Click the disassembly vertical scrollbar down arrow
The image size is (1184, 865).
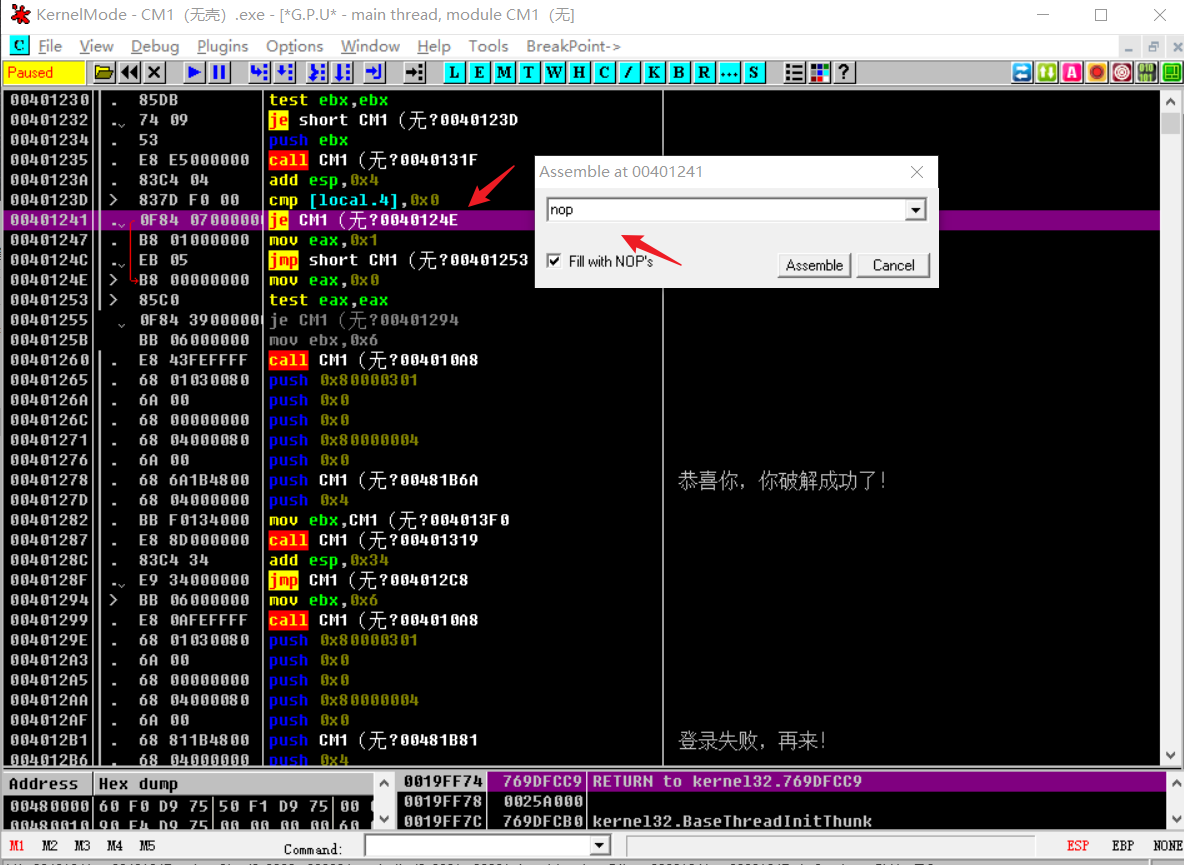[x=1171, y=756]
